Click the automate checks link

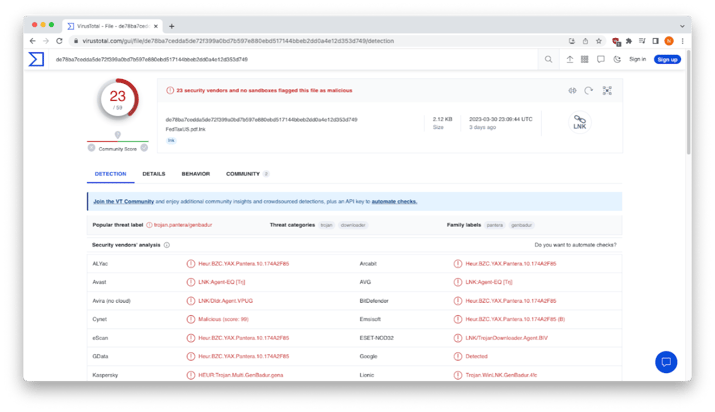click(394, 202)
